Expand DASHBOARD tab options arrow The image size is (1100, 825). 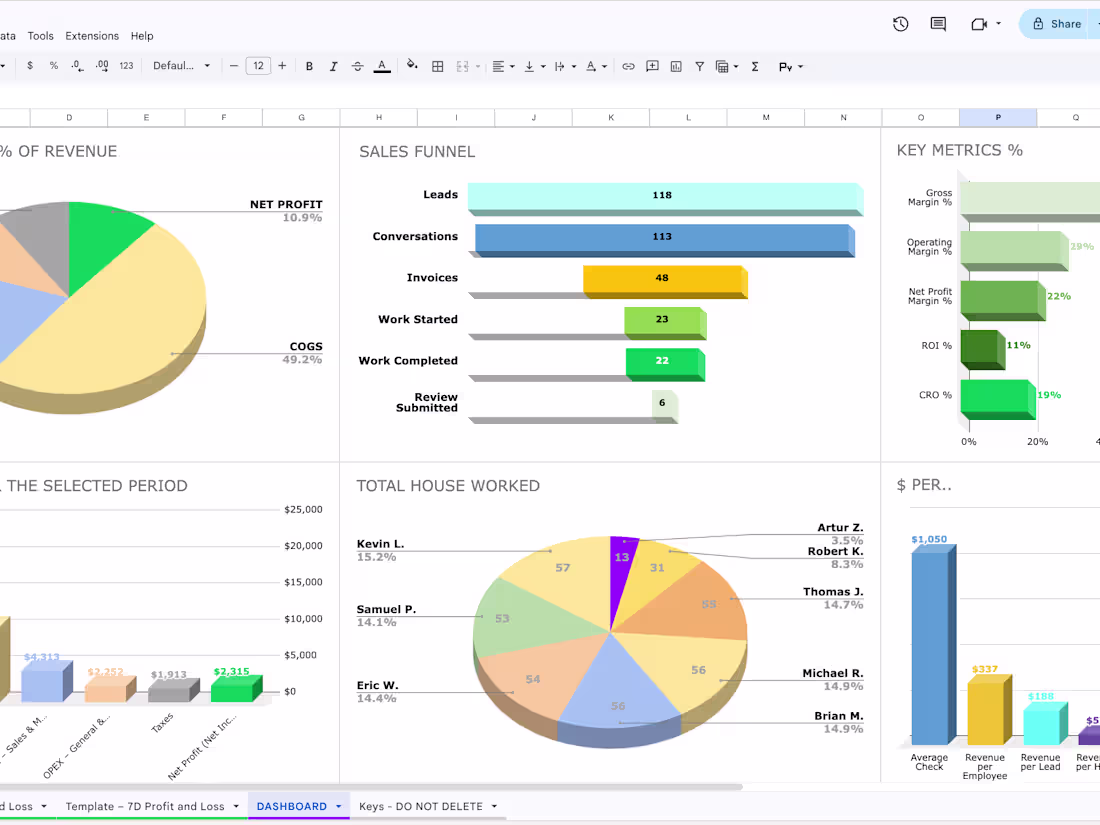coord(339,807)
